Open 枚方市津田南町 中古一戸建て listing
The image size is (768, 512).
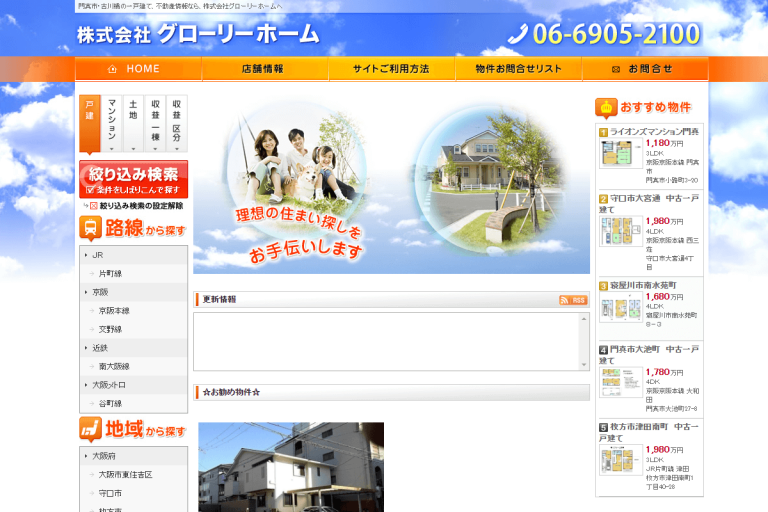[x=649, y=432]
